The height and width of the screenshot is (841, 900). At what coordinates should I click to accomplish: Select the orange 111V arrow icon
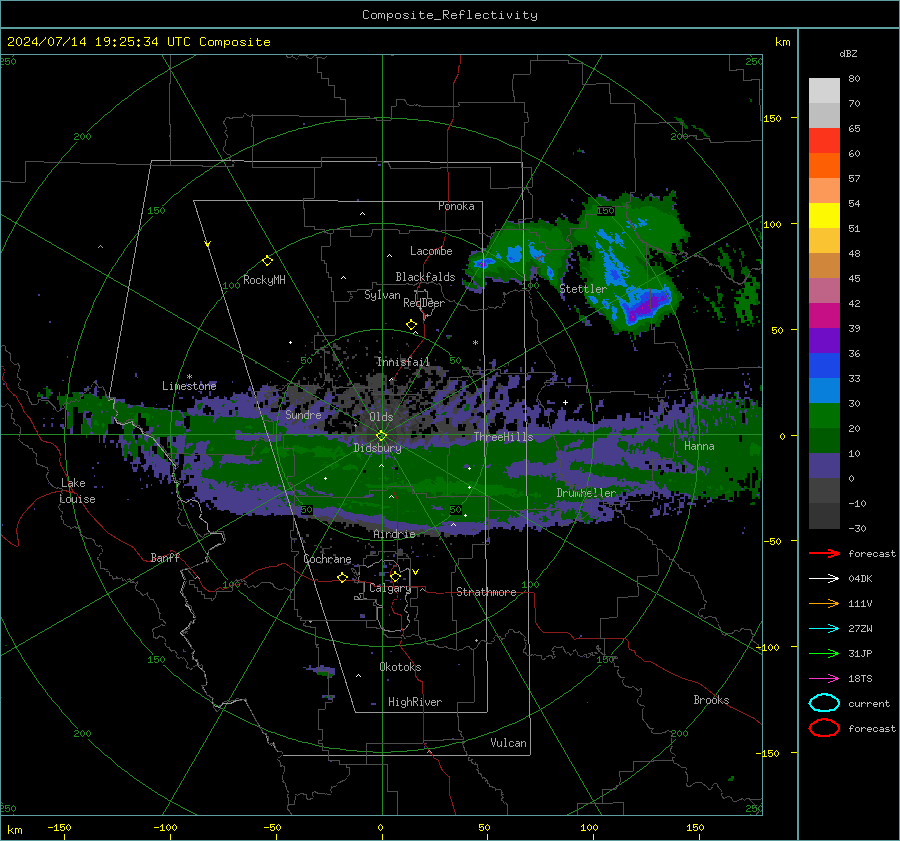click(824, 603)
